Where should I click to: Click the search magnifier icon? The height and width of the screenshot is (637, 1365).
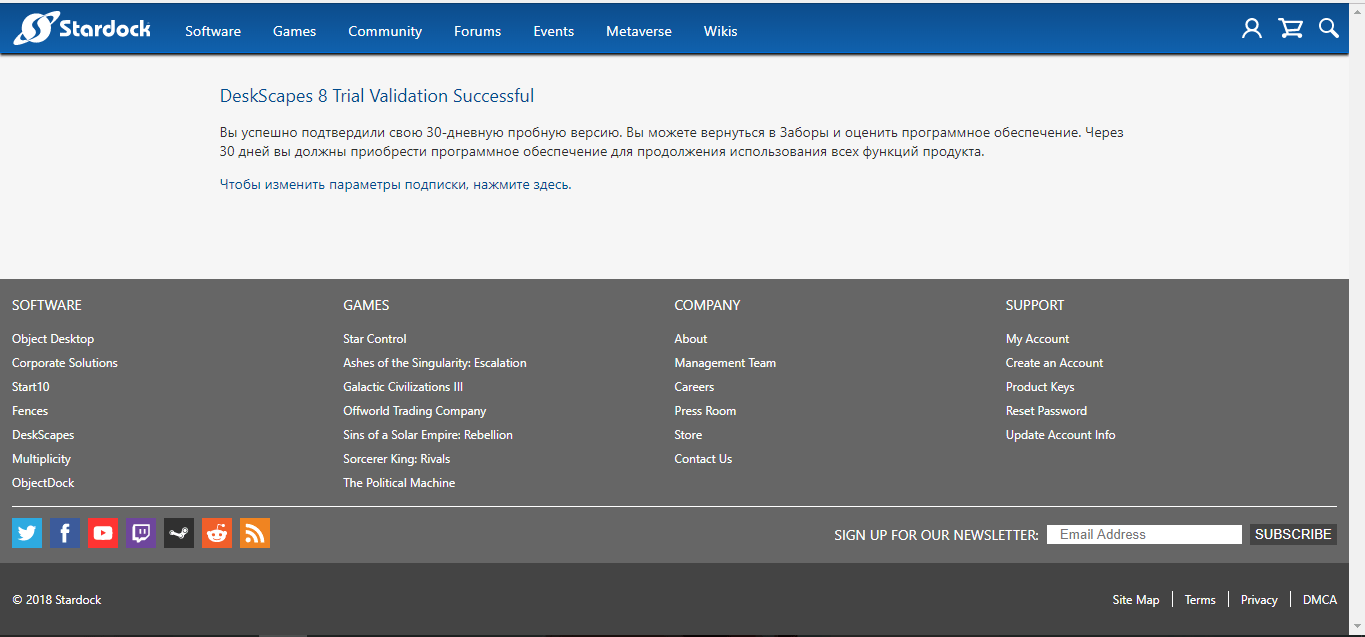1328,28
